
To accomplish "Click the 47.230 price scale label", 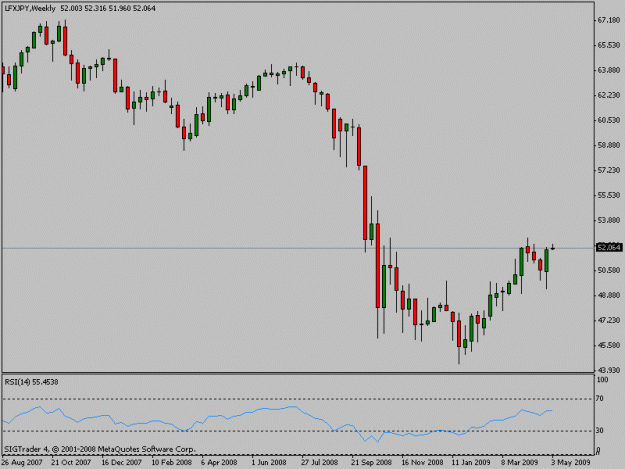I will (x=609, y=320).
